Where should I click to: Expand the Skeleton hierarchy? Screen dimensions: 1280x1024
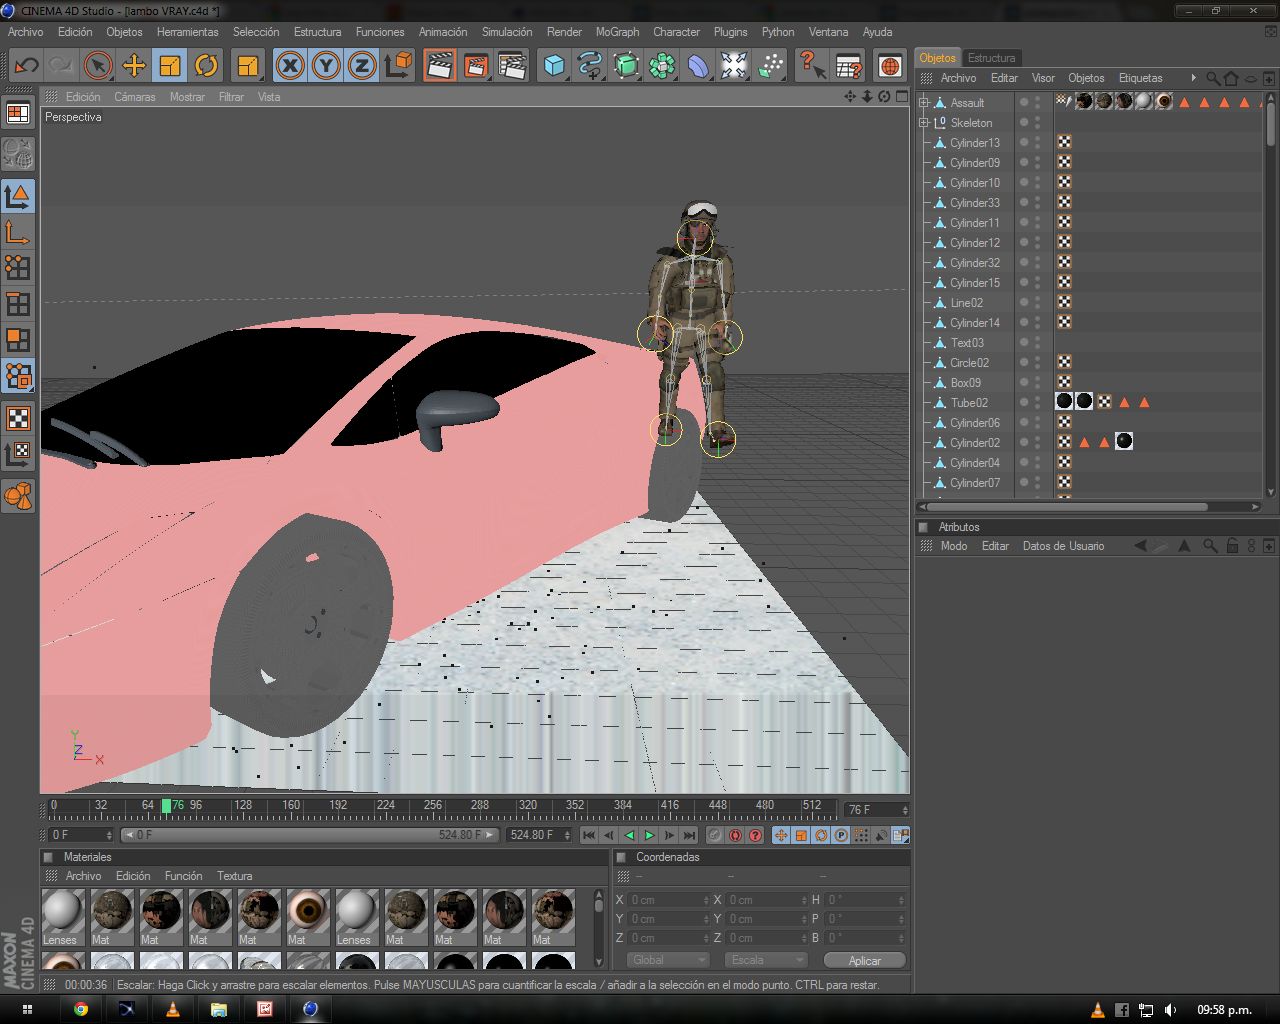point(924,122)
